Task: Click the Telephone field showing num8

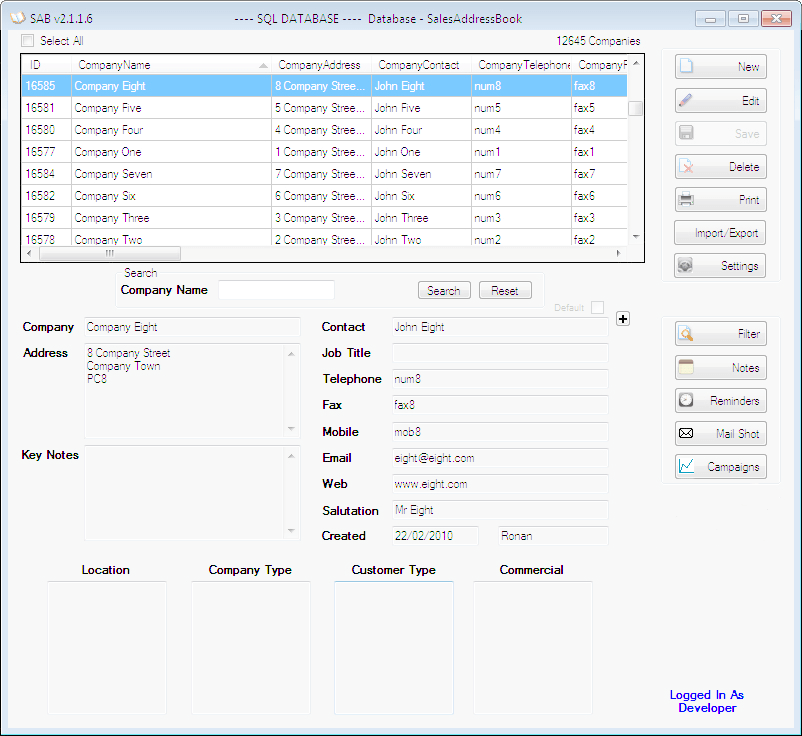Action: point(500,379)
